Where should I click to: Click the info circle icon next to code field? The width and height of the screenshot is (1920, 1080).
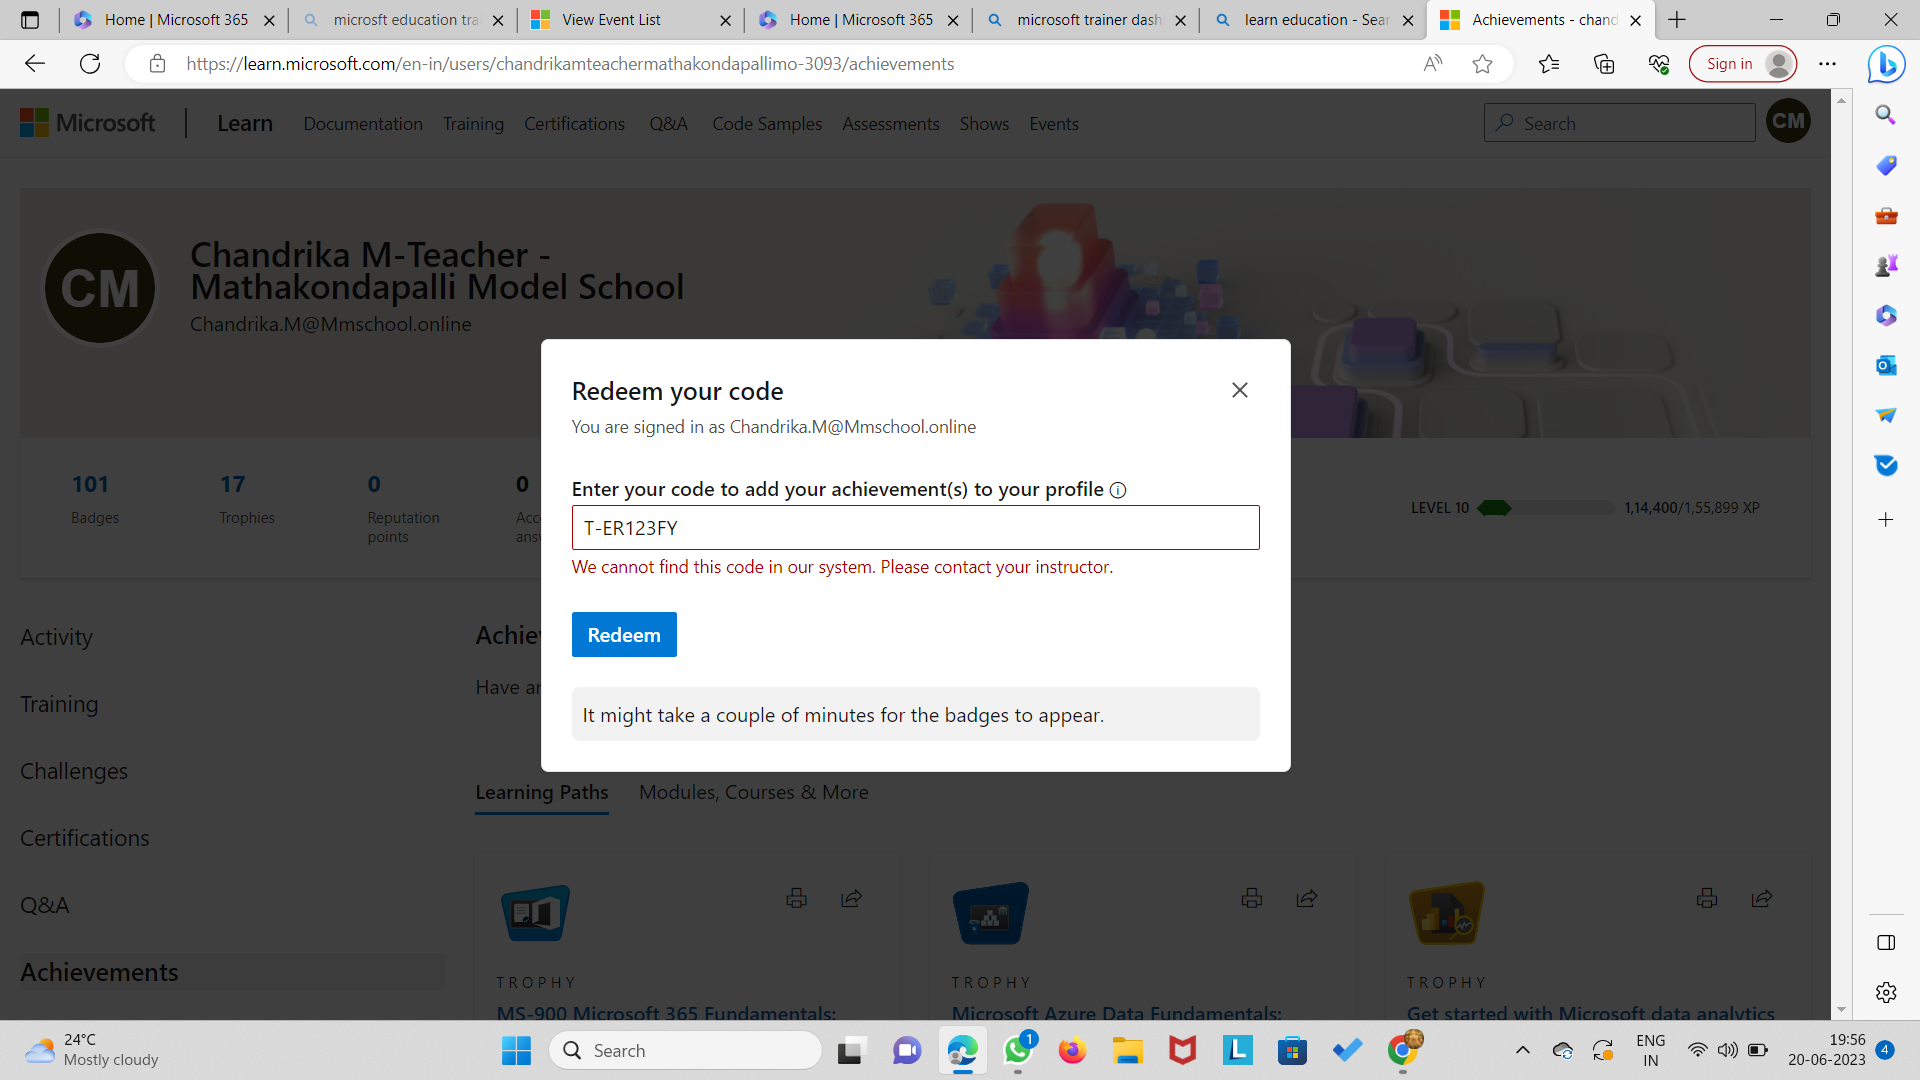[1117, 489]
